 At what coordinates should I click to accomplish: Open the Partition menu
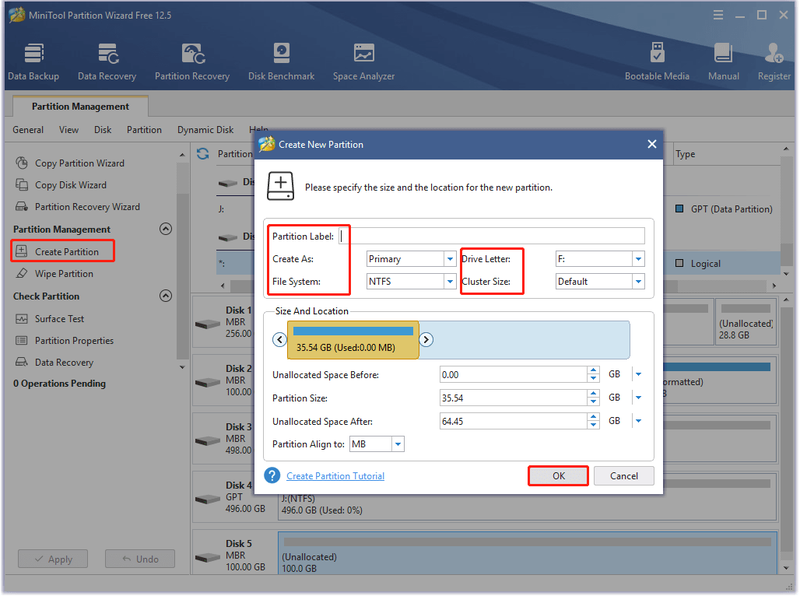pyautogui.click(x=144, y=130)
